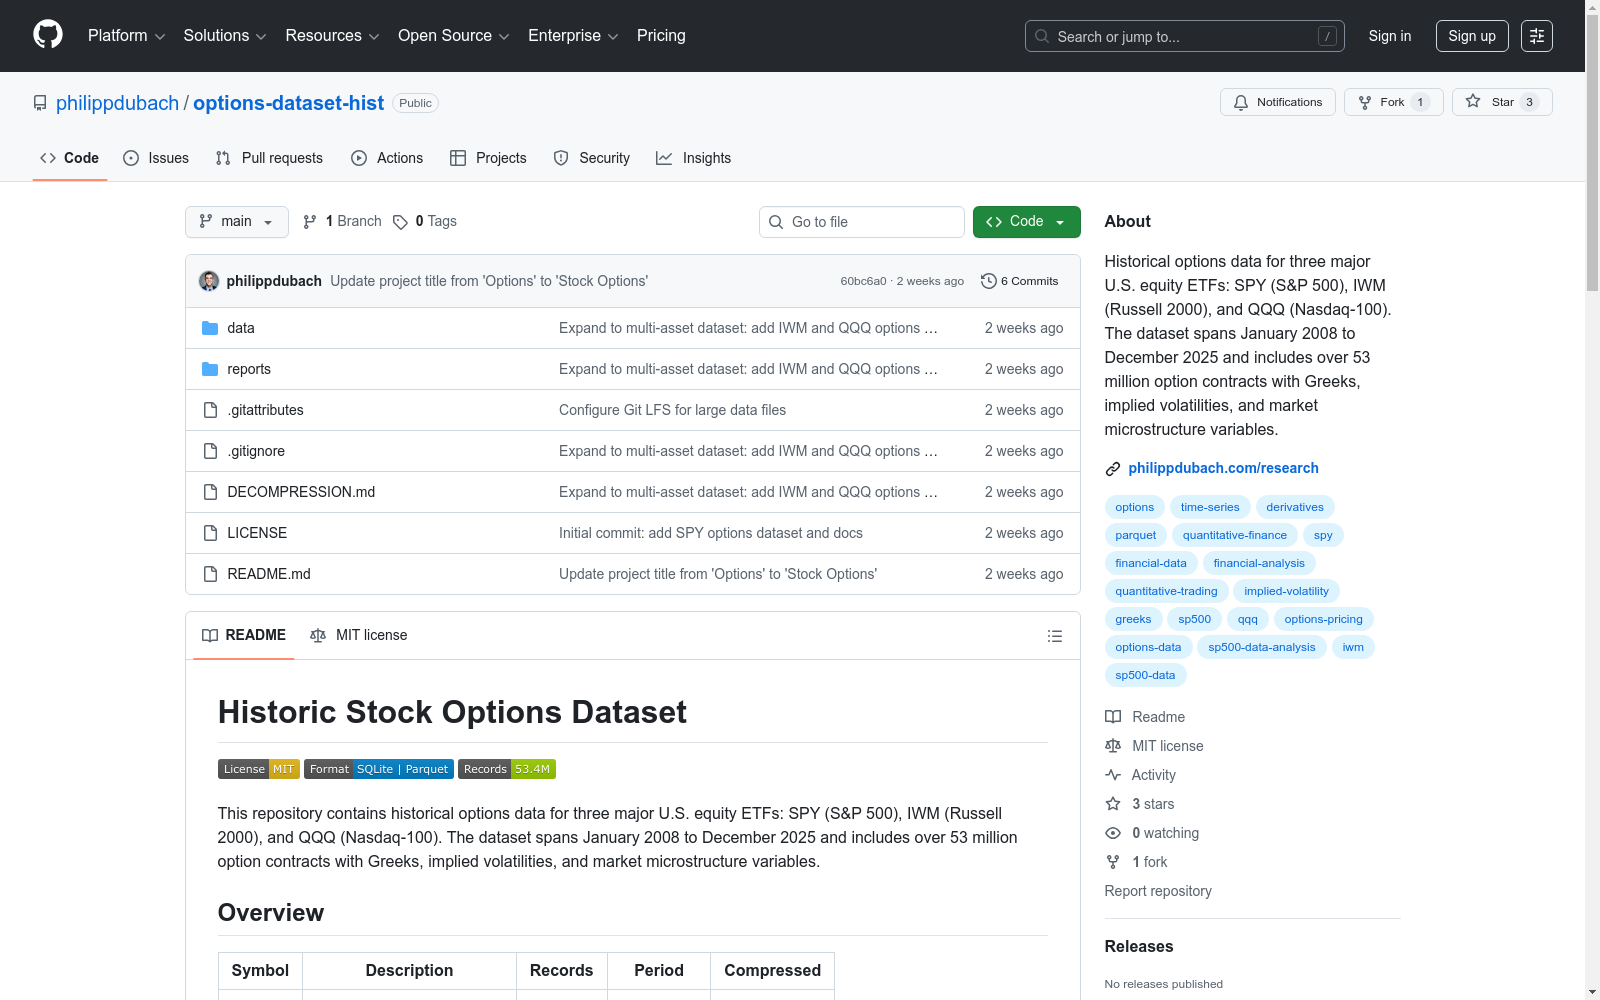1600x1000 pixels.
Task: Click the 1 Branch link
Action: (x=342, y=221)
